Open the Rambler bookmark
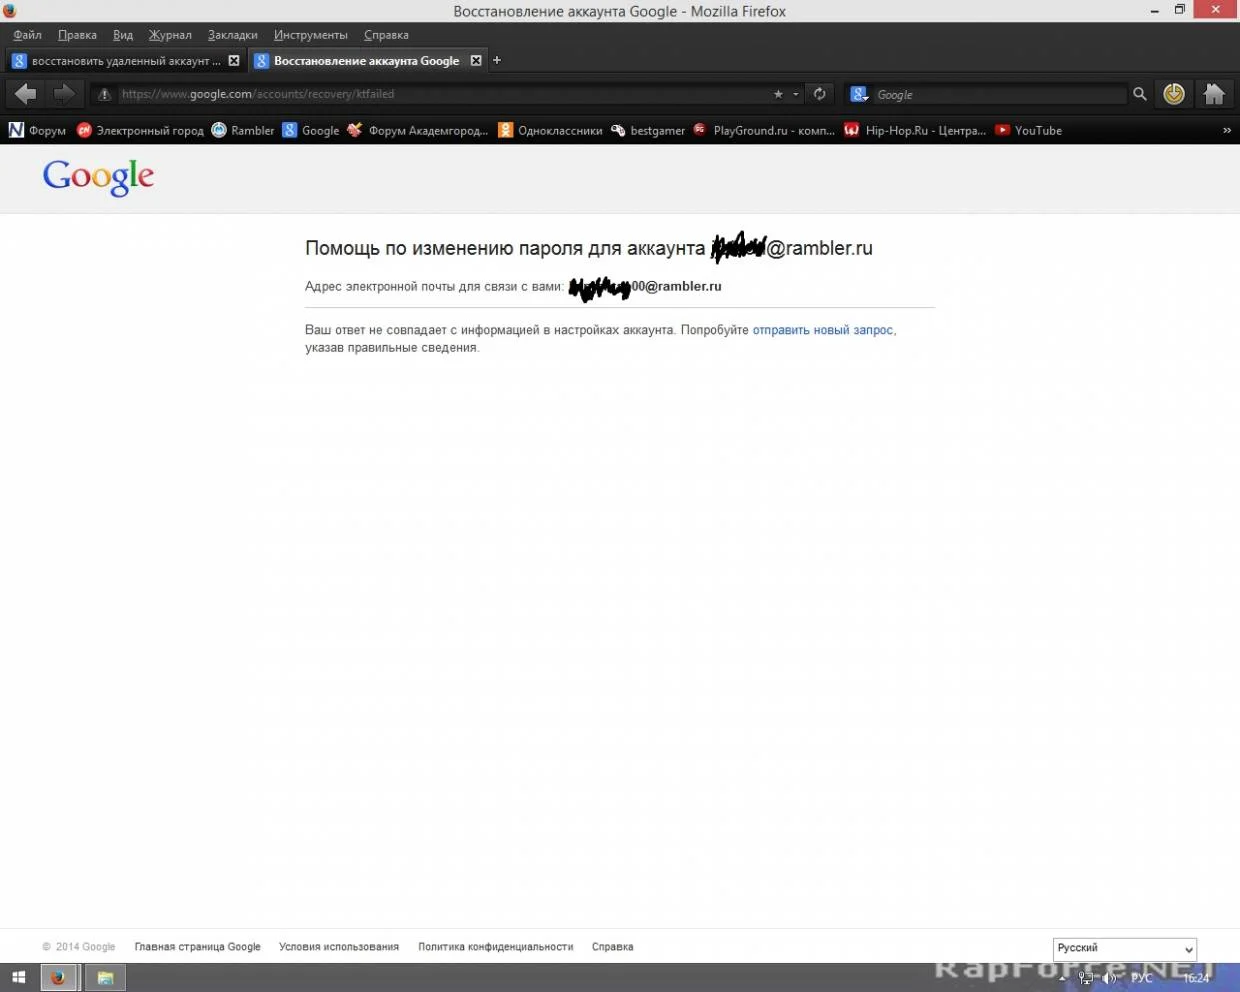This screenshot has width=1240, height=992. (x=243, y=130)
